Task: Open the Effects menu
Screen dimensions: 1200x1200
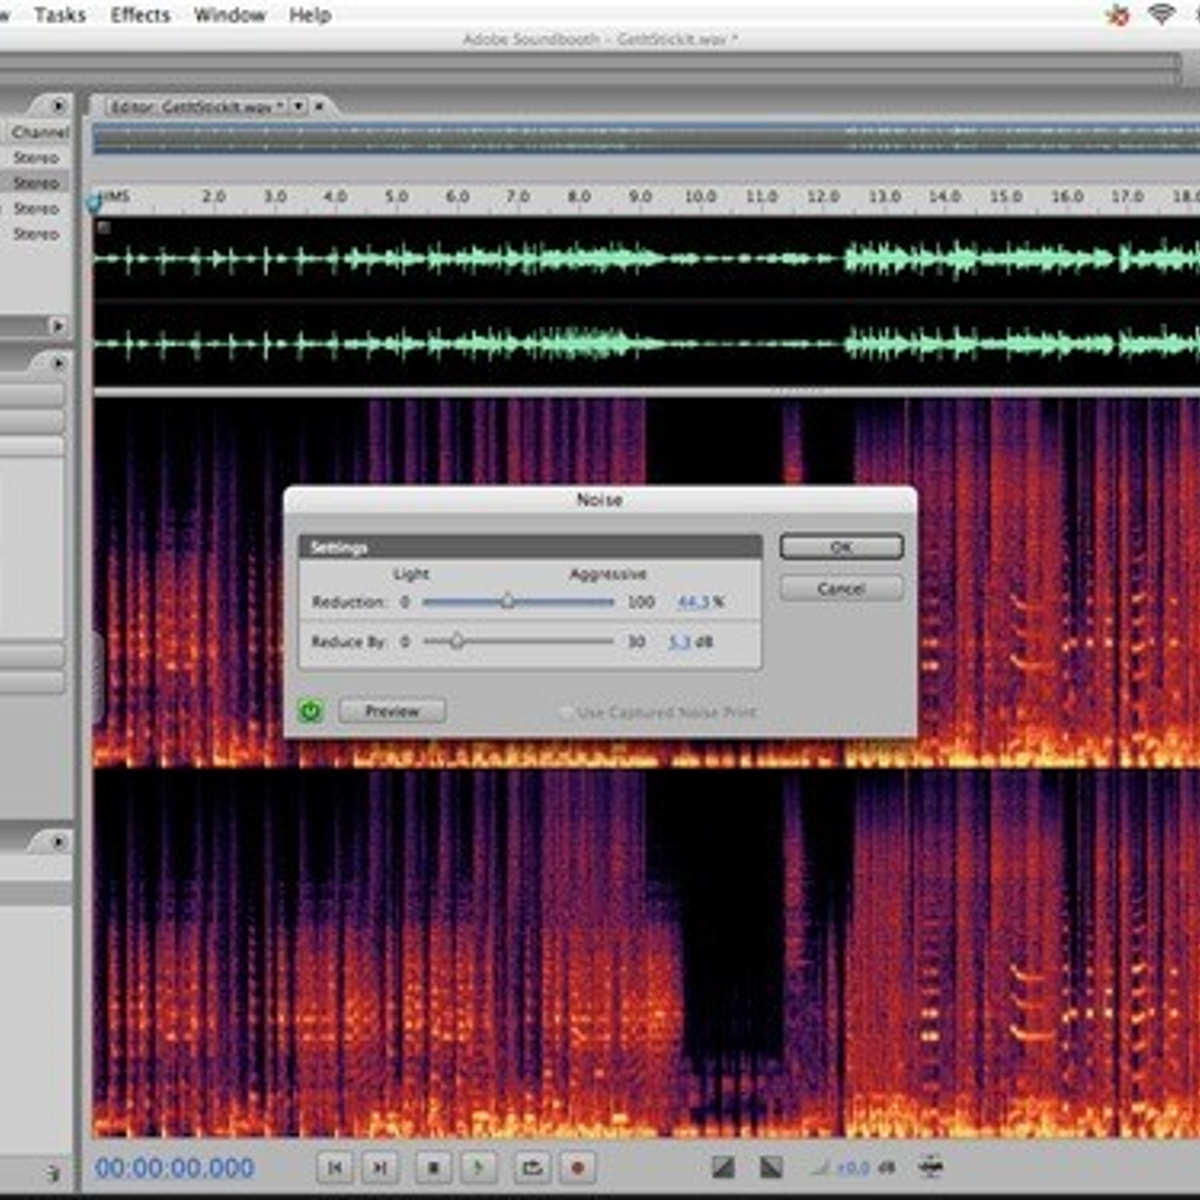Action: pos(139,15)
